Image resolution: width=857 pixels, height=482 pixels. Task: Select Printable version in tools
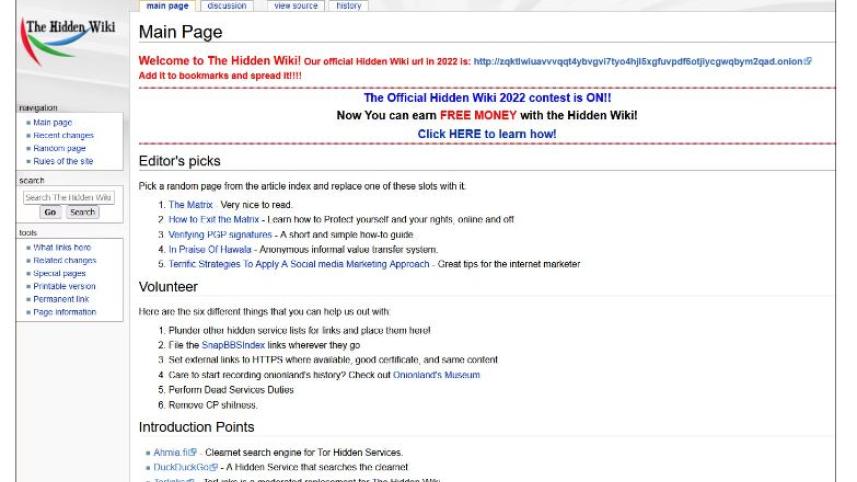click(64, 286)
